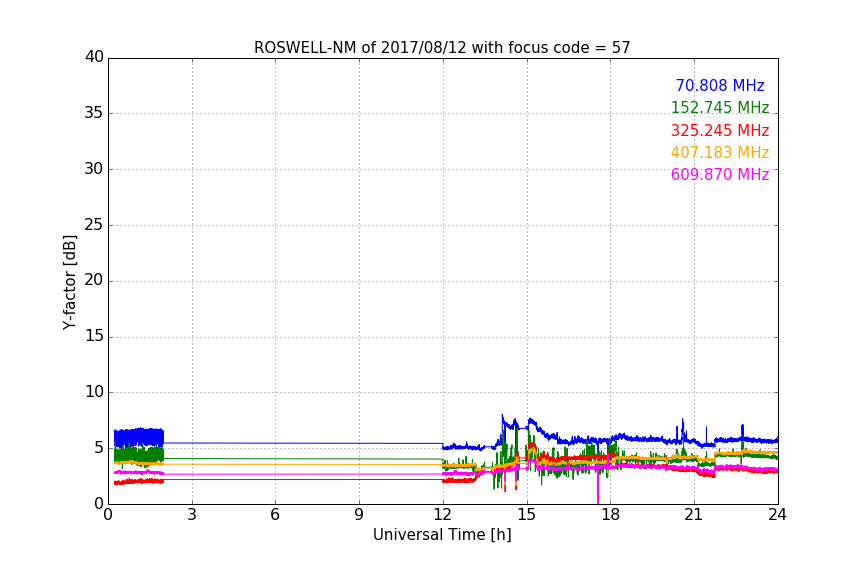Click the blue noisy data block before 2 h
Screen dimensions: 864x576
pyautogui.click(x=139, y=437)
